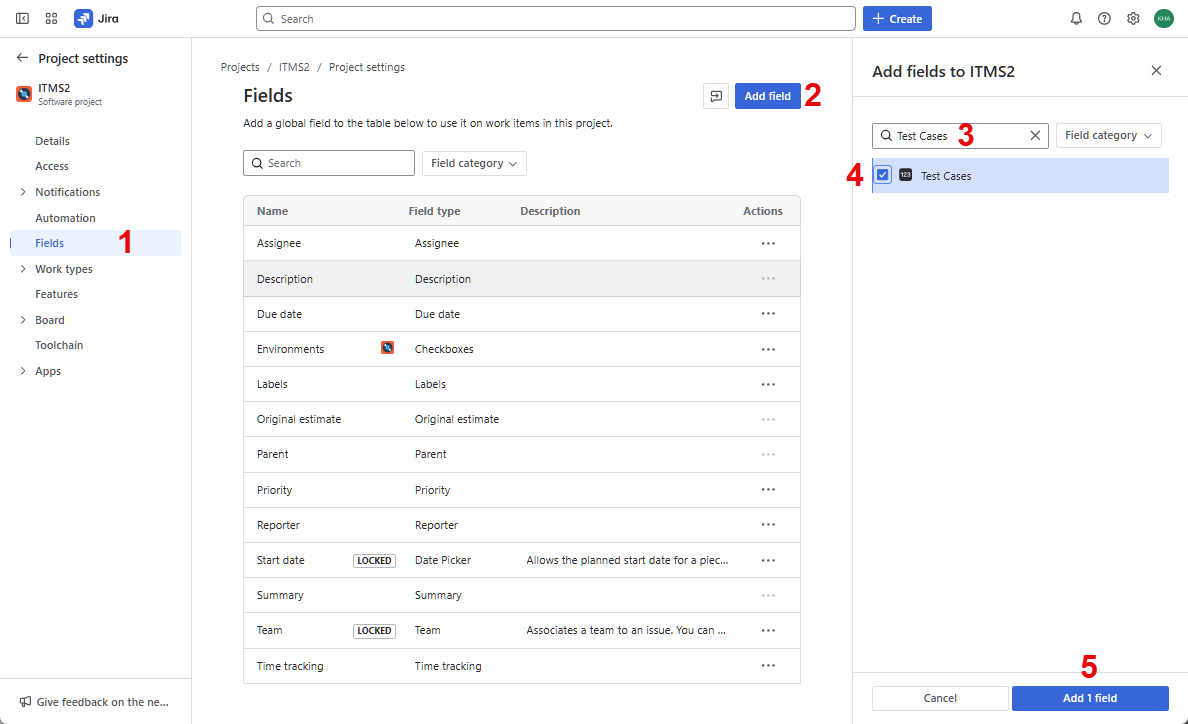Open the notifications bell
Image resolution: width=1188 pixels, height=724 pixels.
[1076, 18]
